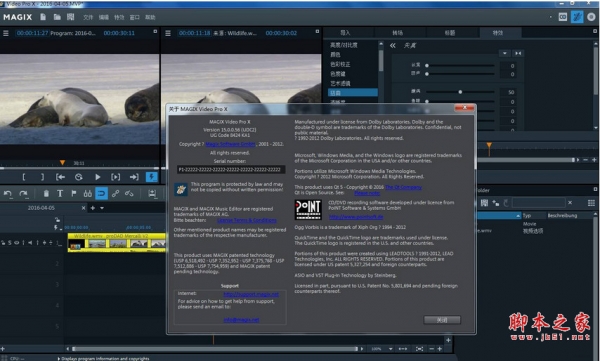Click 关闭 button in About dialog
This screenshot has width=600, height=361.
coord(442,320)
